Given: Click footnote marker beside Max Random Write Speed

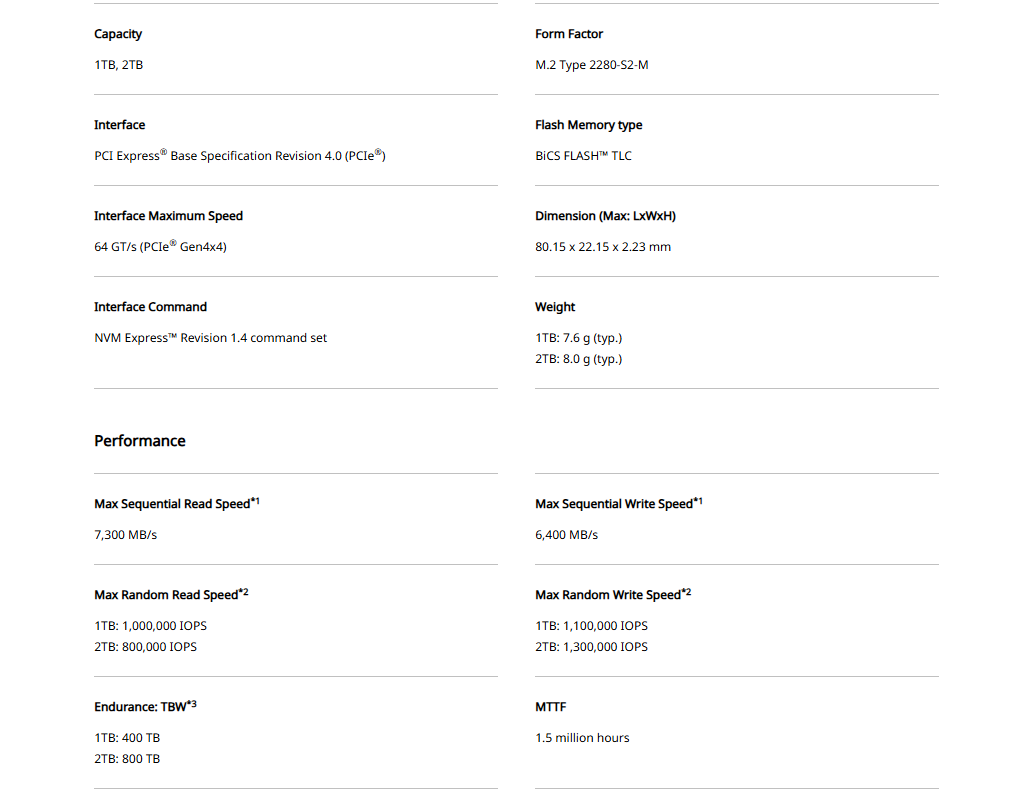Looking at the screenshot, I should coord(686,592).
